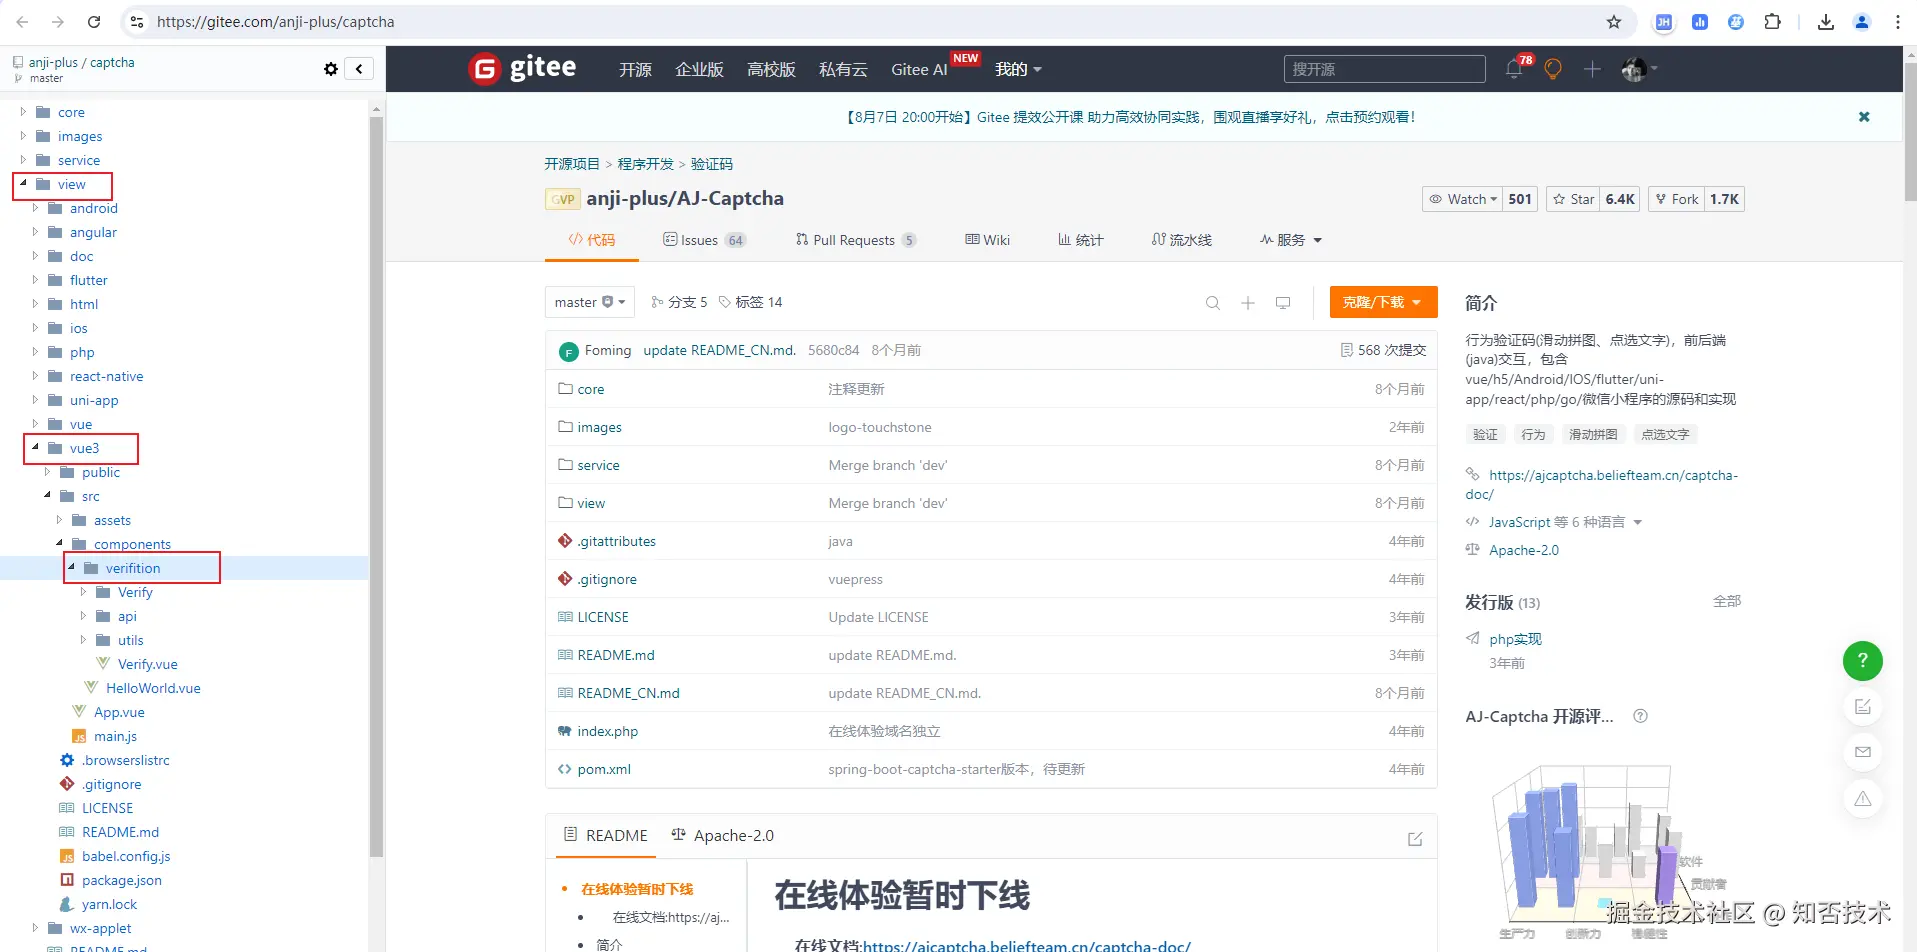
Task: Open the Web IDE monitor icon
Action: point(1283,303)
